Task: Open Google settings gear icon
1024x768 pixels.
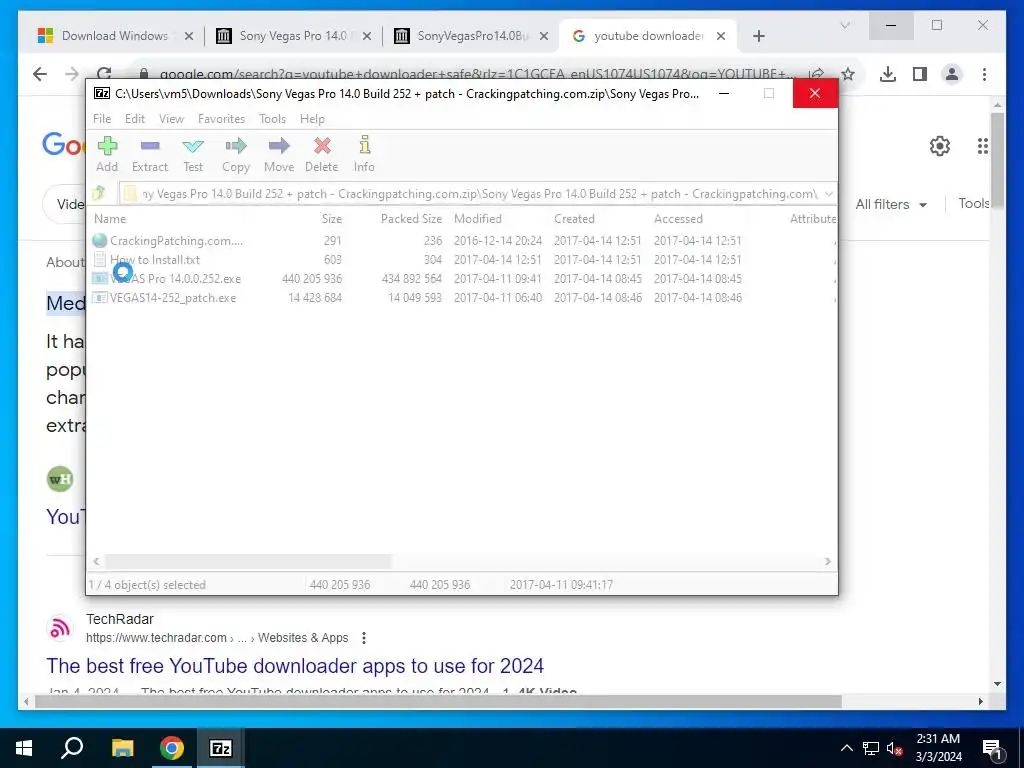Action: tap(940, 146)
